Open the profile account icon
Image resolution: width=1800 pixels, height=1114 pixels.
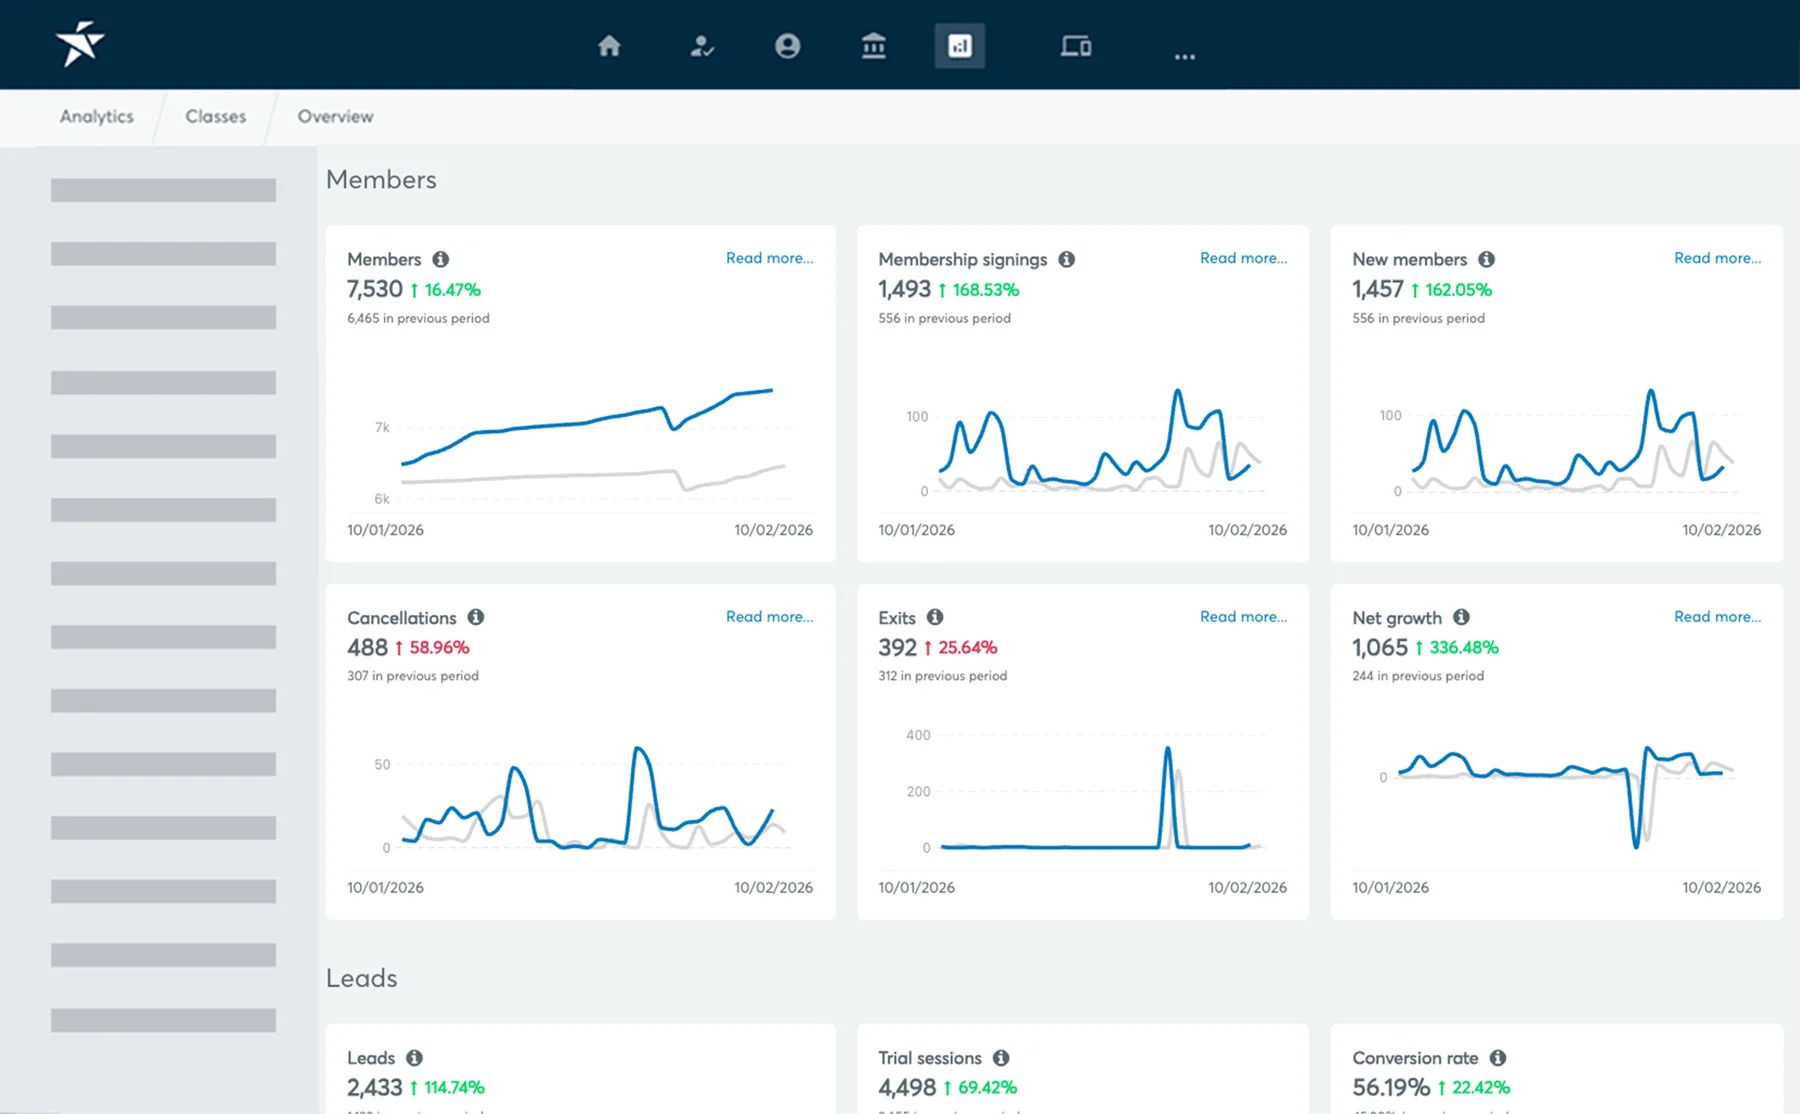pyautogui.click(x=788, y=46)
